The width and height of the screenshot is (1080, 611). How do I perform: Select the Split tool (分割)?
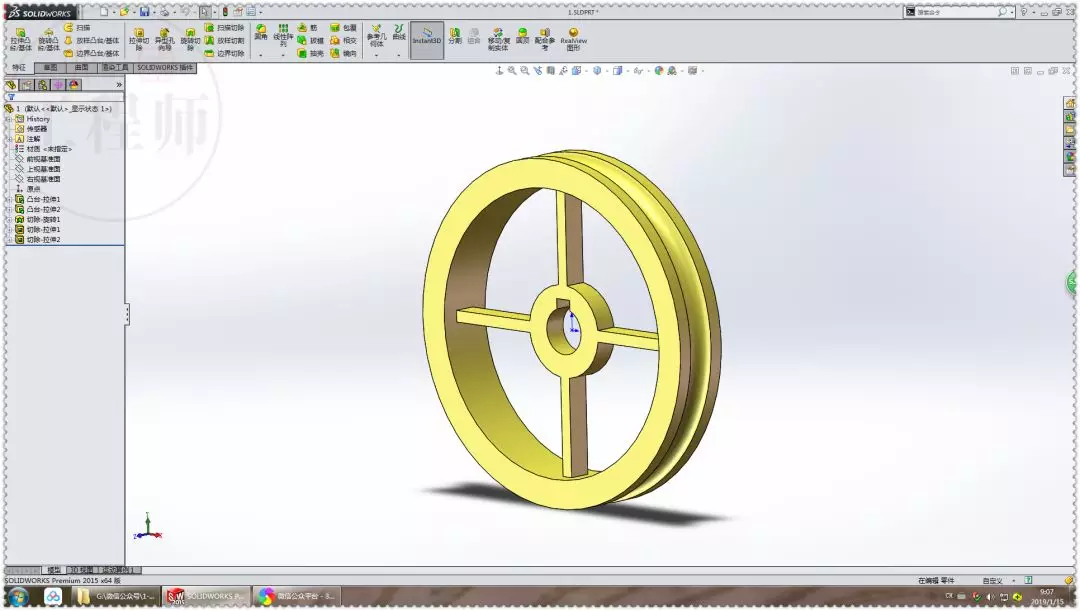455,36
